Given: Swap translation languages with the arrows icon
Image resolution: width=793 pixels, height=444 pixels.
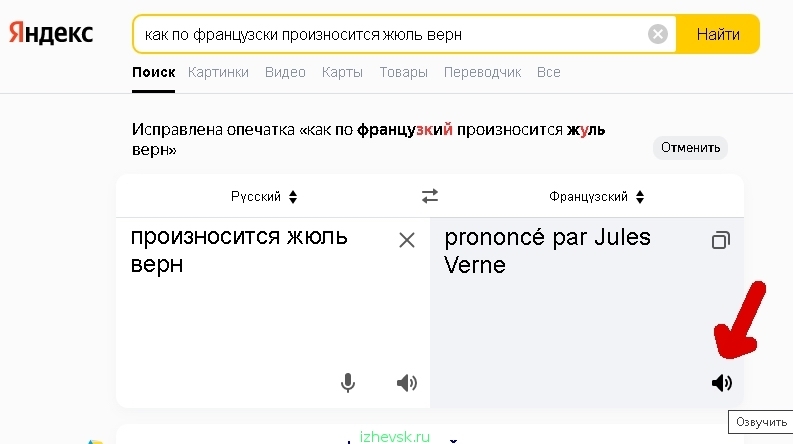Looking at the screenshot, I should [x=430, y=196].
